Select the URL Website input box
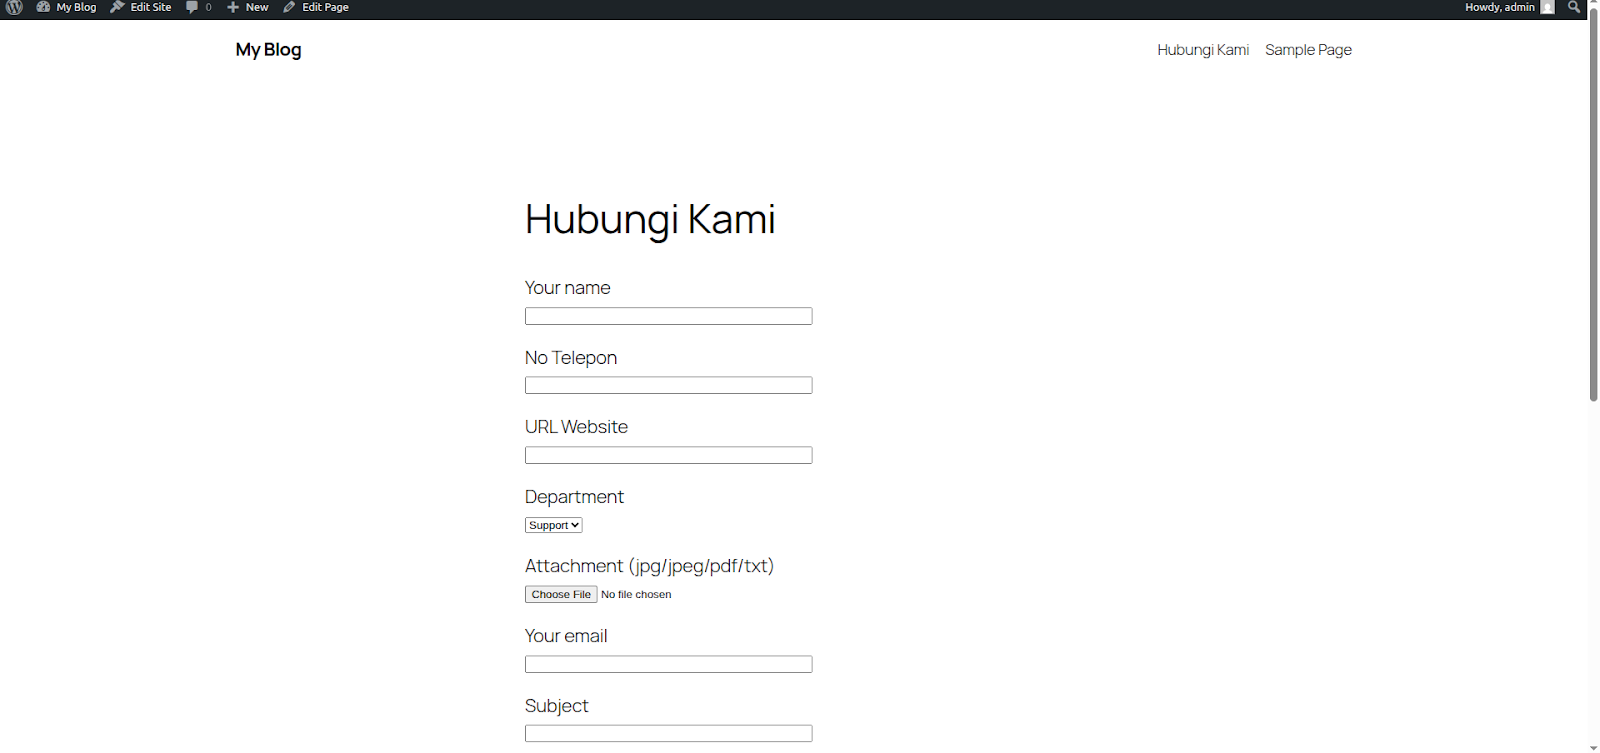This screenshot has height=753, width=1600. pyautogui.click(x=668, y=455)
